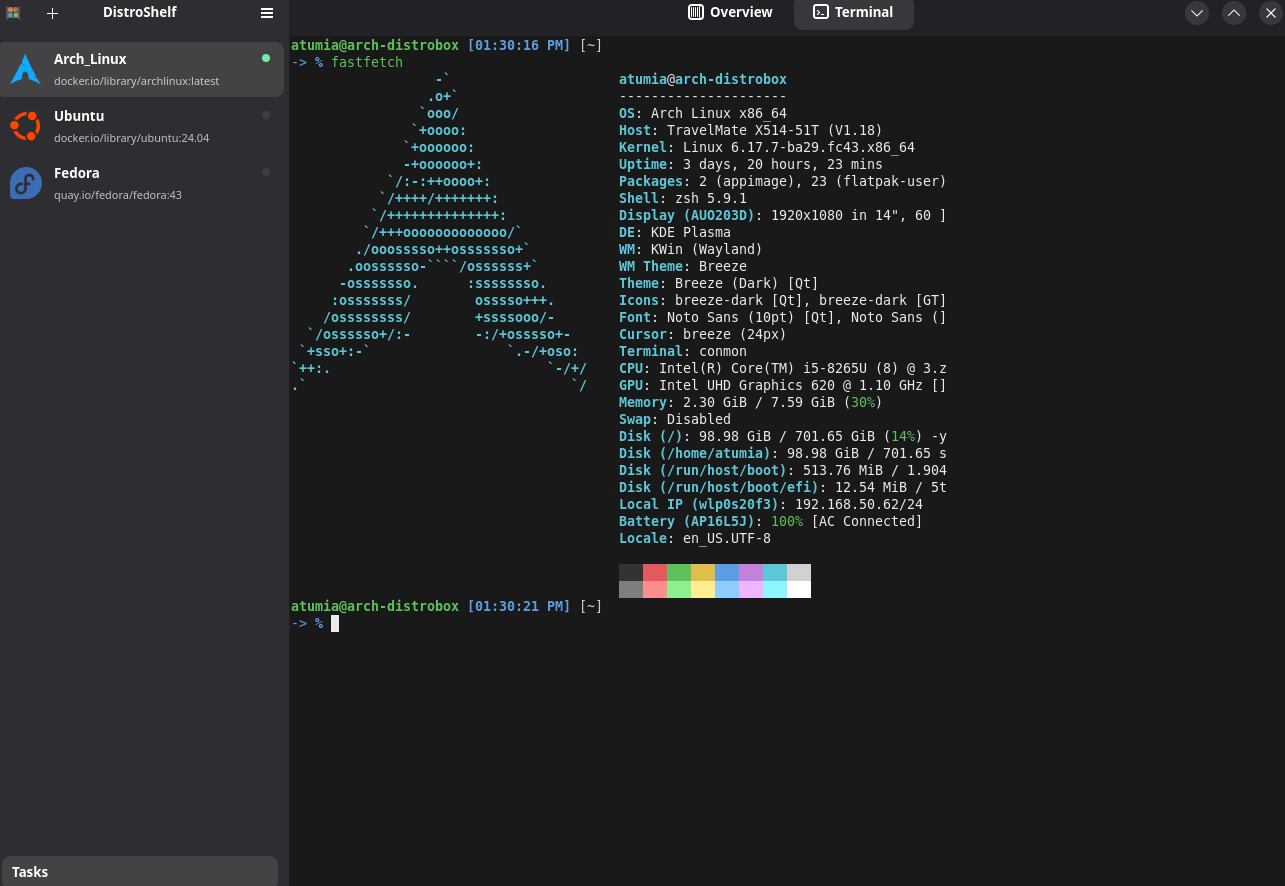Click the 'Display (AUO203D)' line
Image resolution: width=1285 pixels, height=886 pixels.
point(783,215)
